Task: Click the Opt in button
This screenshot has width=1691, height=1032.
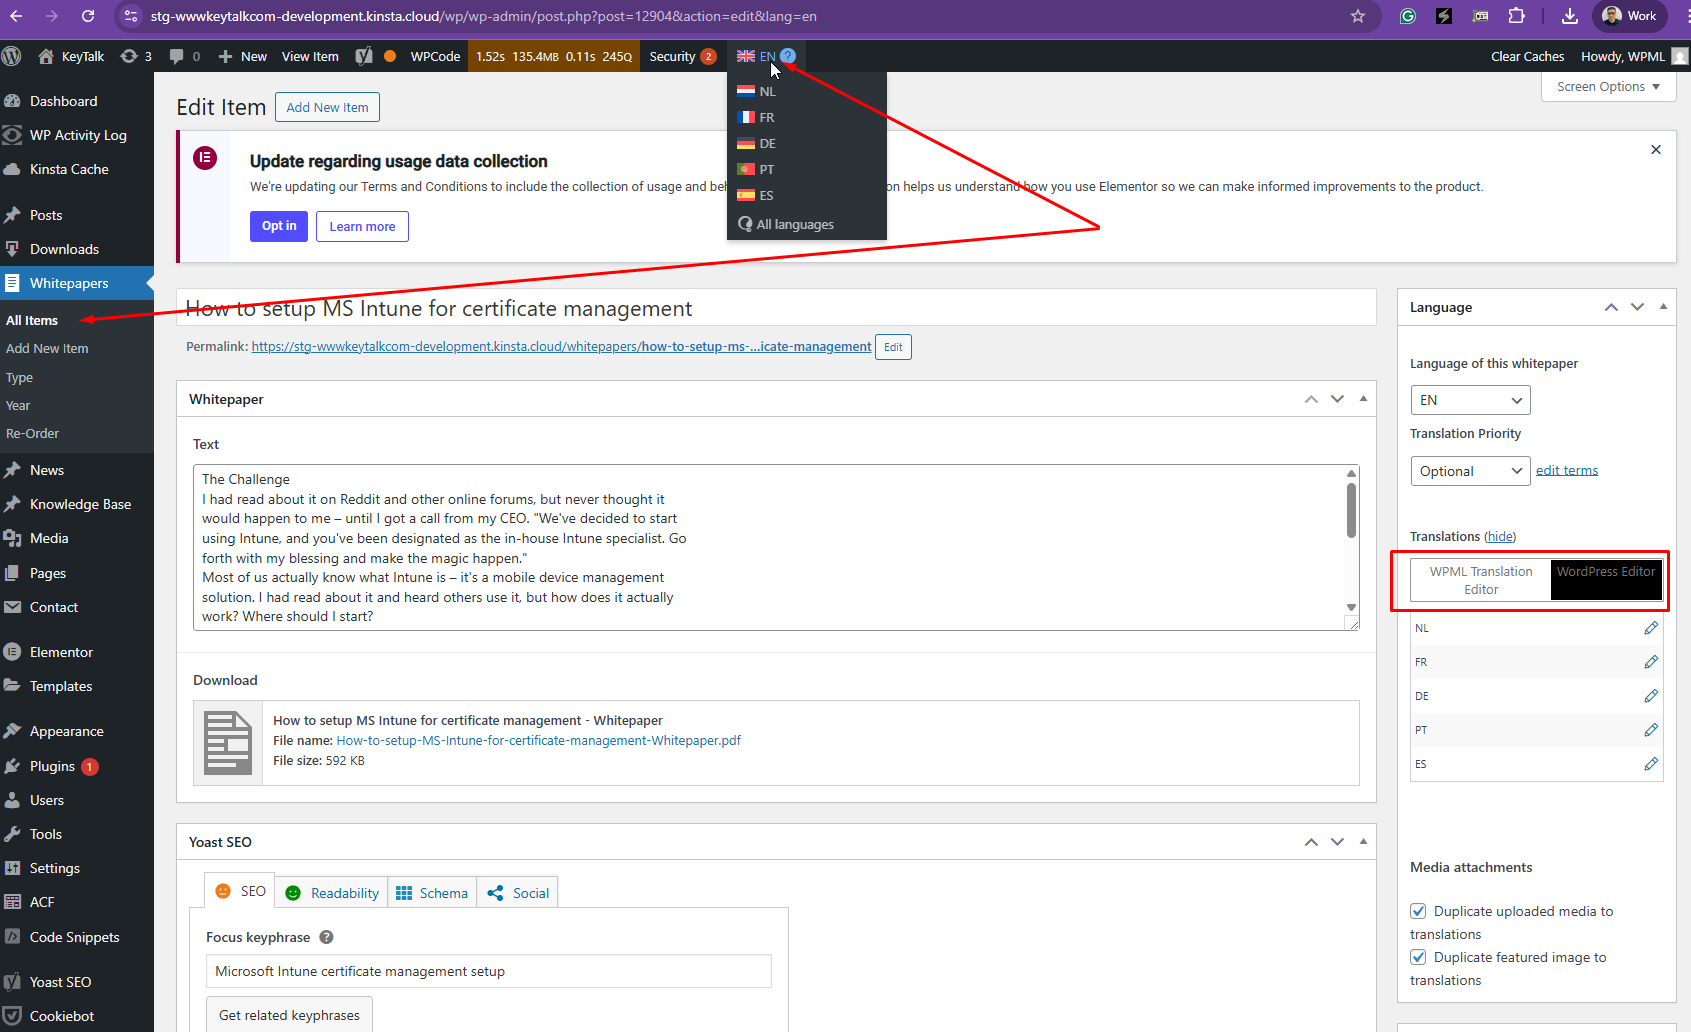Action: coord(279,226)
